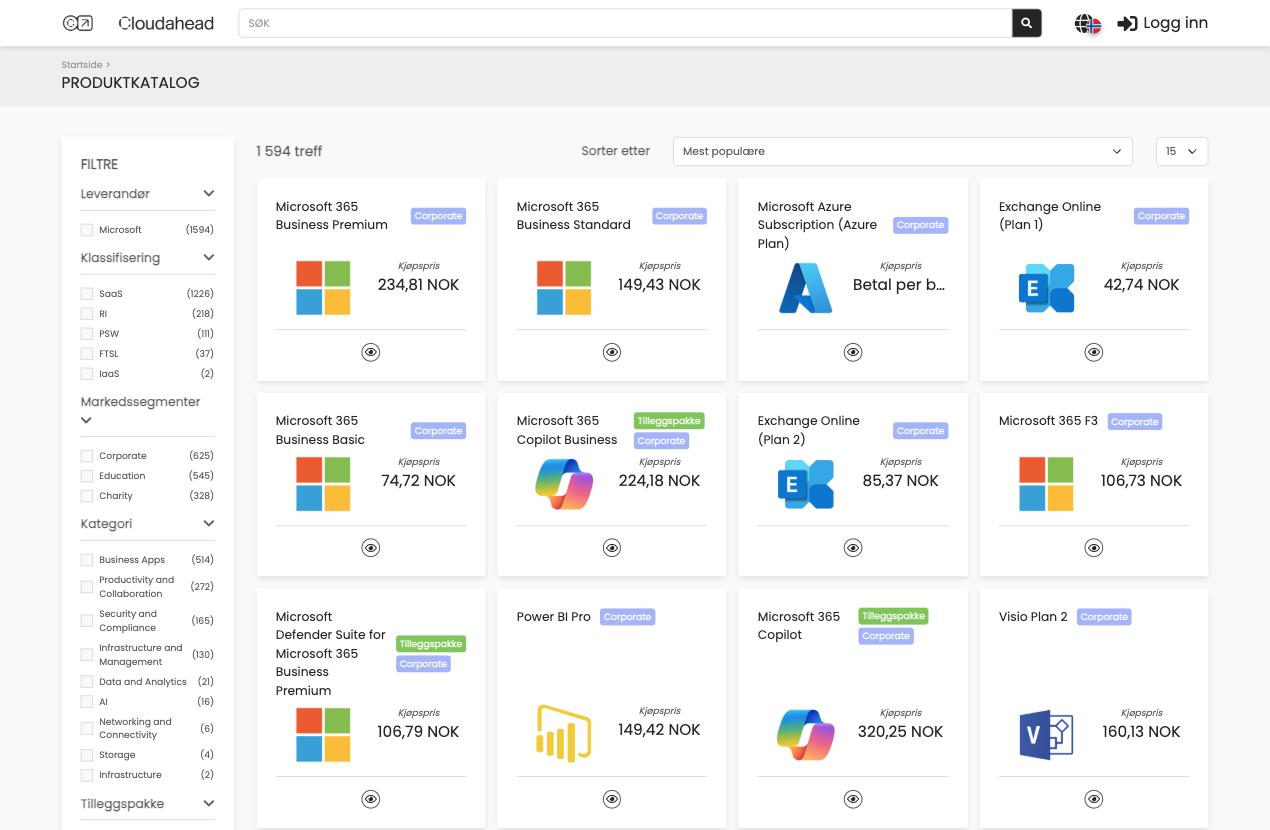Check the Security and Compliance filter
This screenshot has height=830, width=1270.
pyautogui.click(x=87, y=621)
